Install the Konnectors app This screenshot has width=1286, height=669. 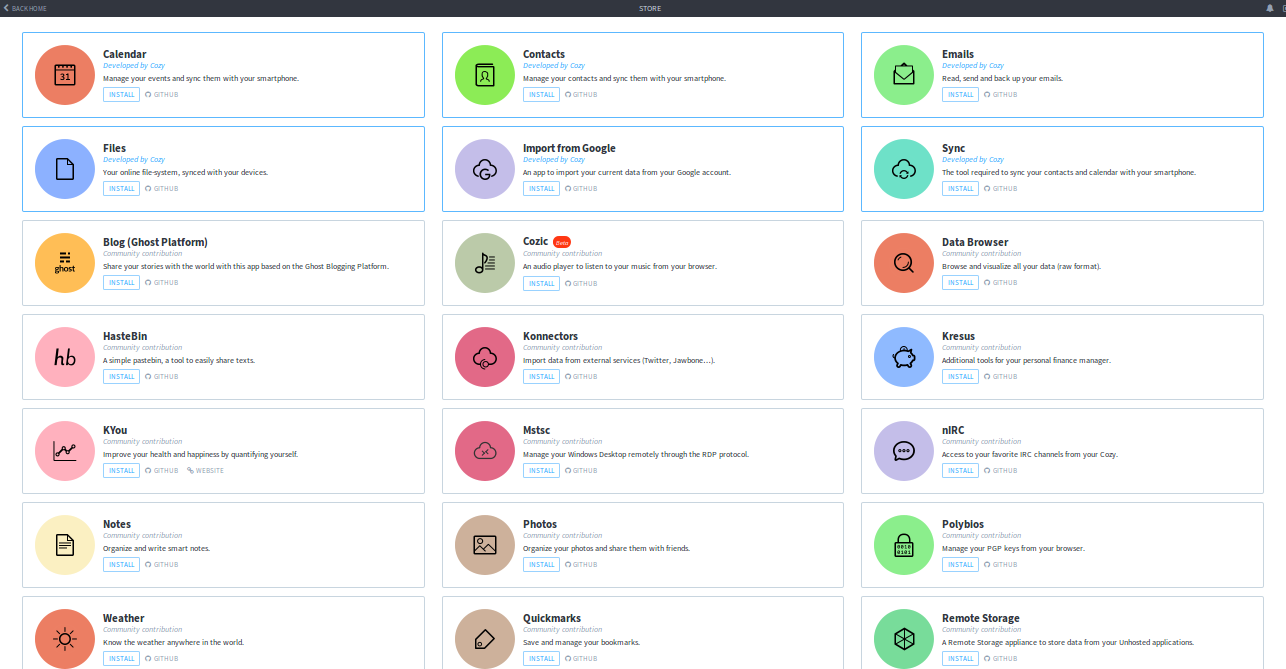(x=542, y=377)
